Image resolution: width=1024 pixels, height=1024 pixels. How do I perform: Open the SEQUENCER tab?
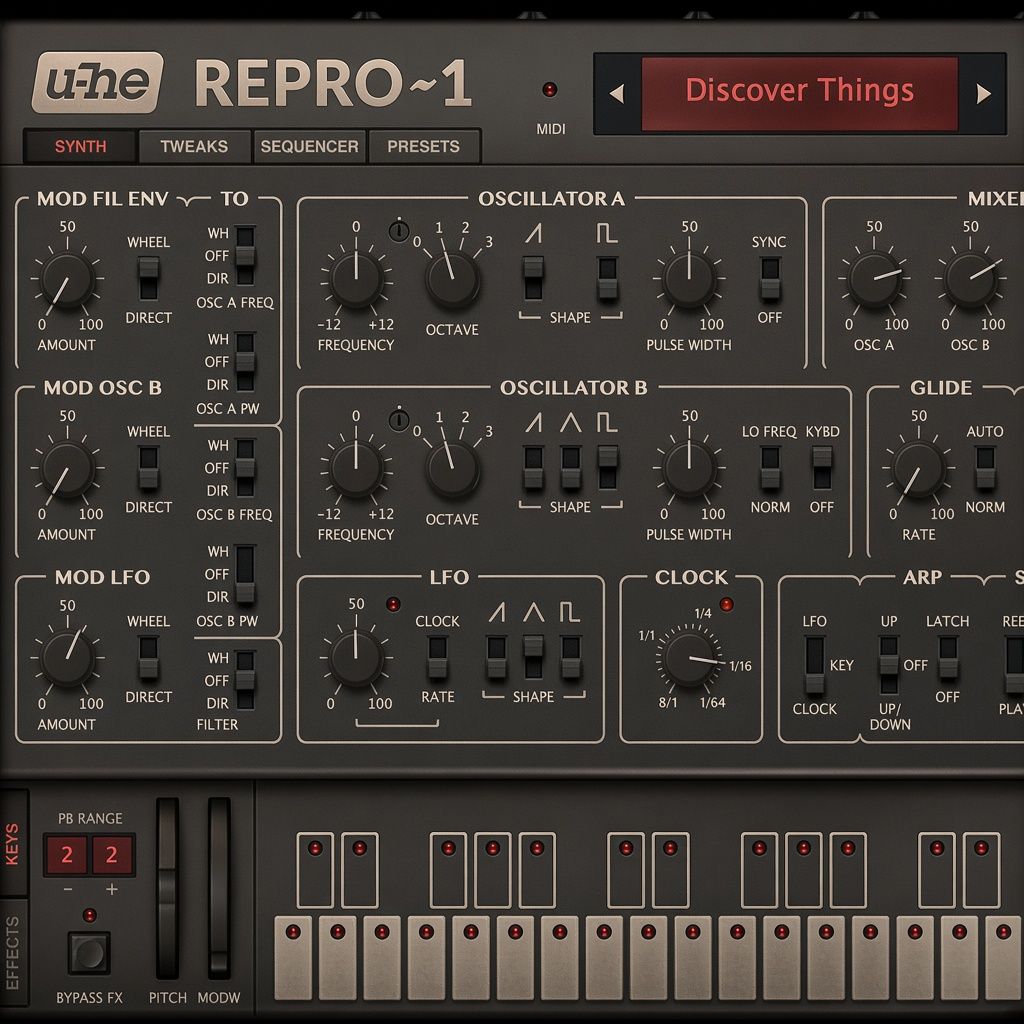click(x=309, y=146)
